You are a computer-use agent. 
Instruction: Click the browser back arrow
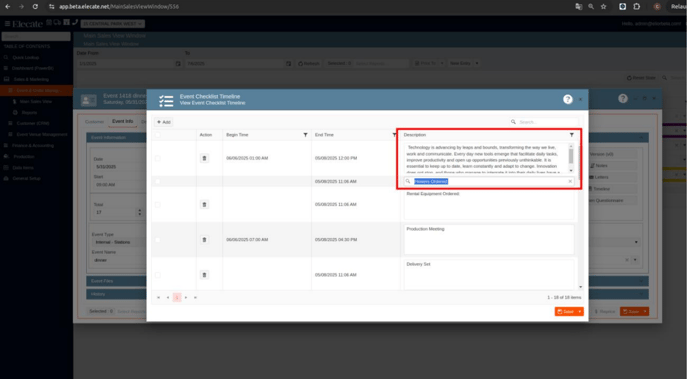(x=7, y=7)
